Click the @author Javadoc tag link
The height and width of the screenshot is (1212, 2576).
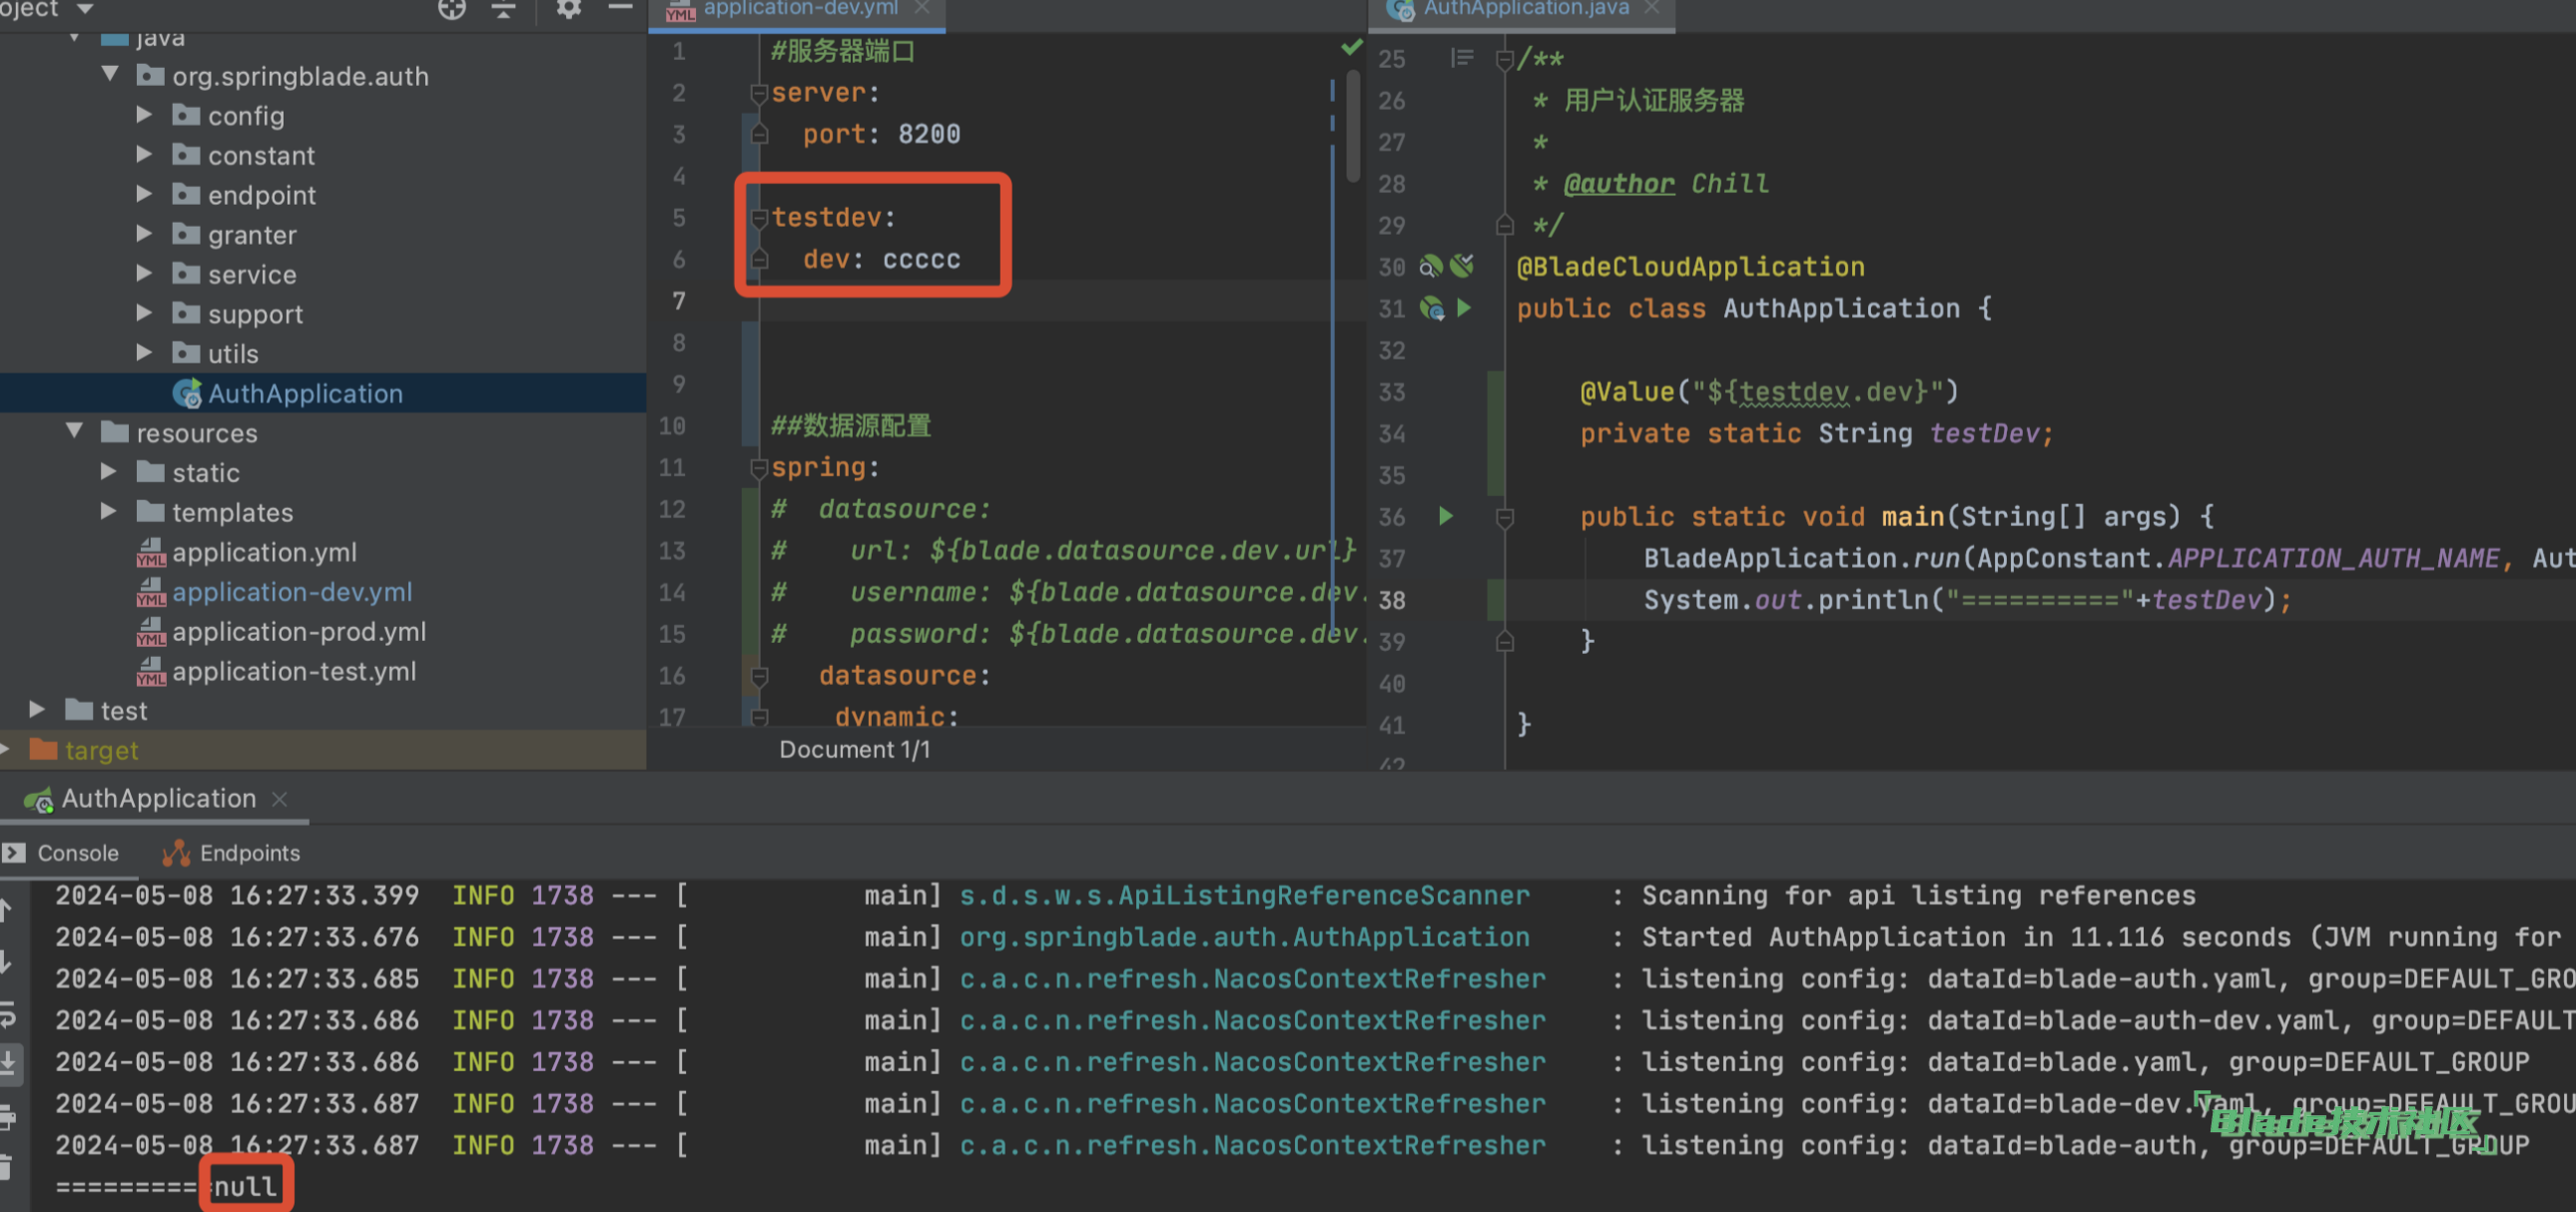[1618, 183]
